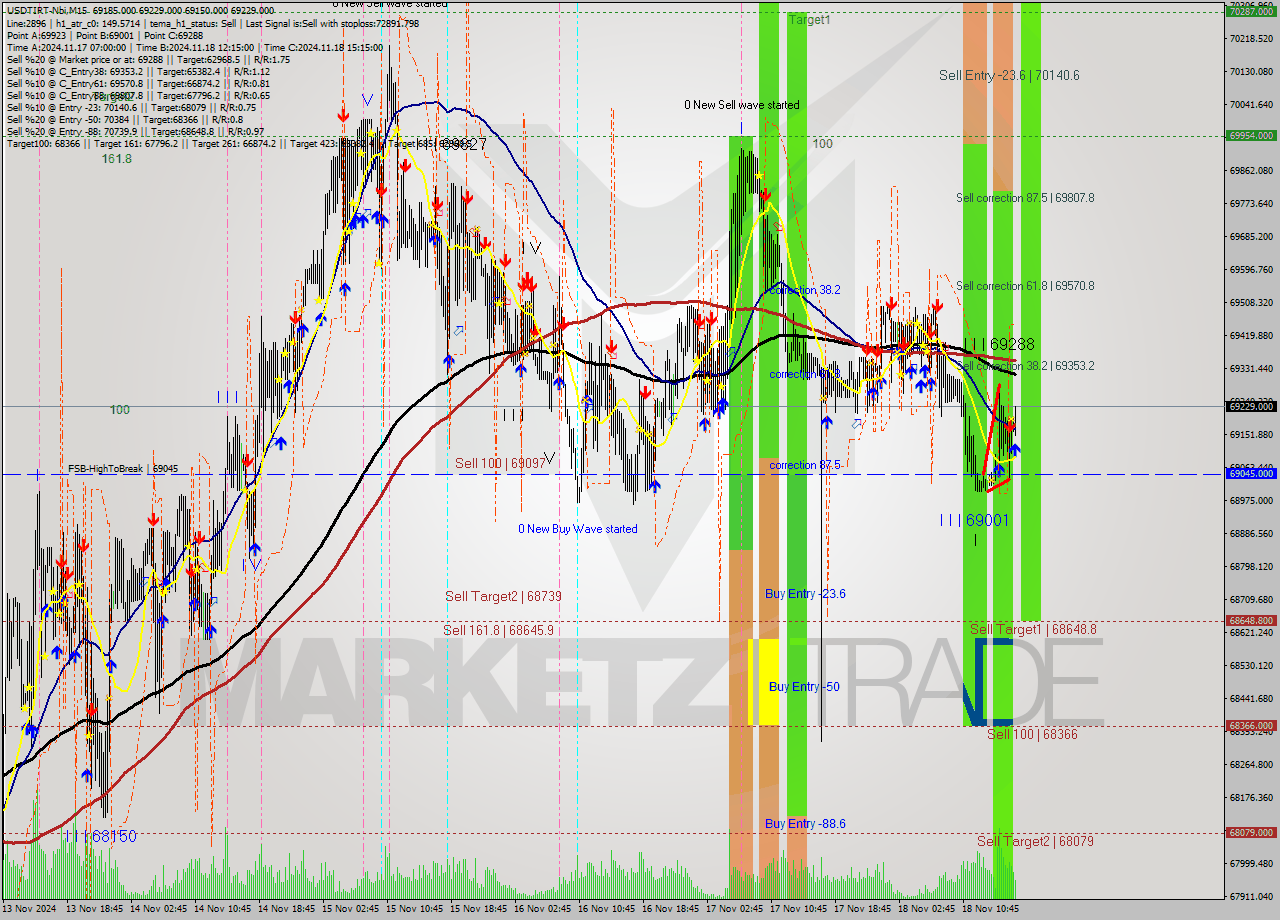Click the 'Point A:69923' info row
1280x920 pixels.
pyautogui.click(x=105, y=35)
